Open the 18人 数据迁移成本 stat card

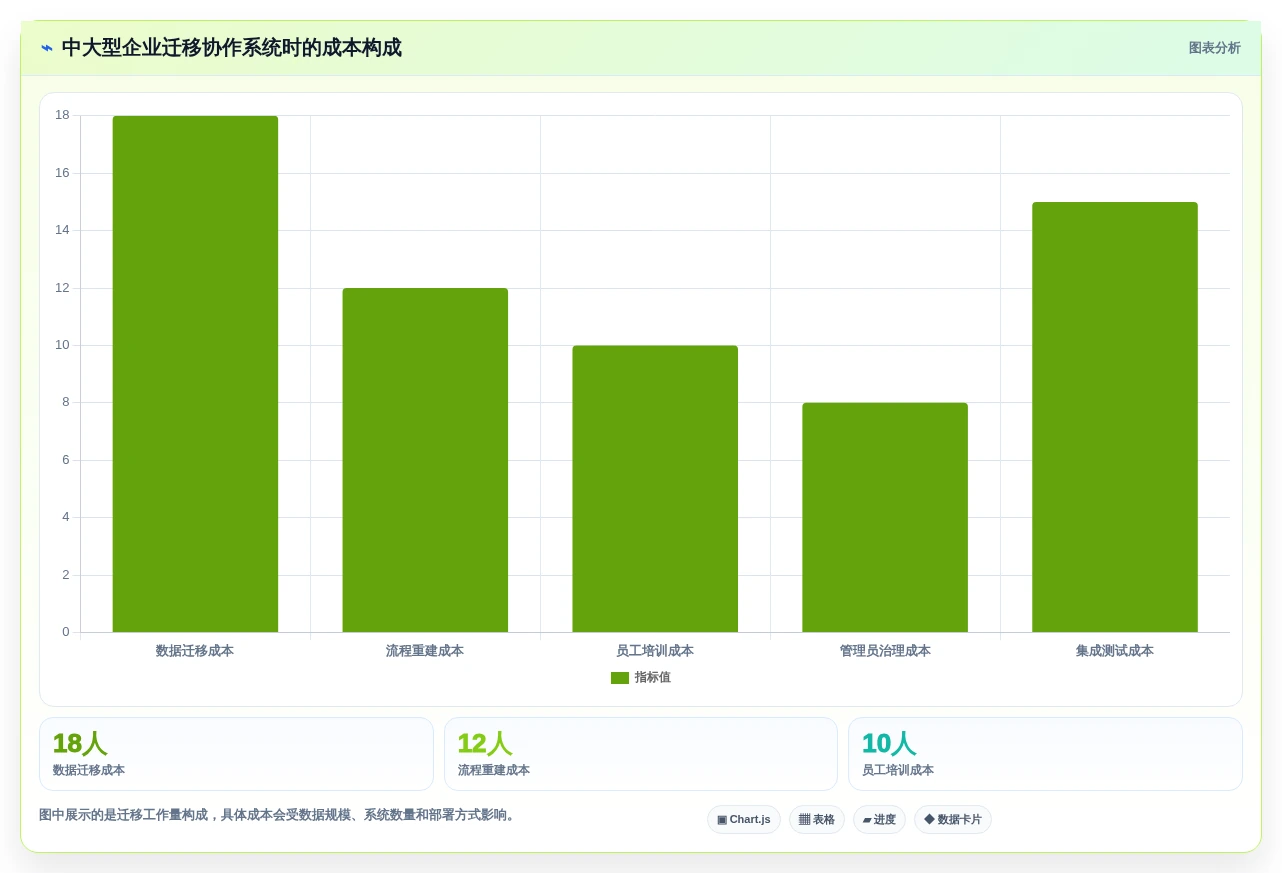236,754
